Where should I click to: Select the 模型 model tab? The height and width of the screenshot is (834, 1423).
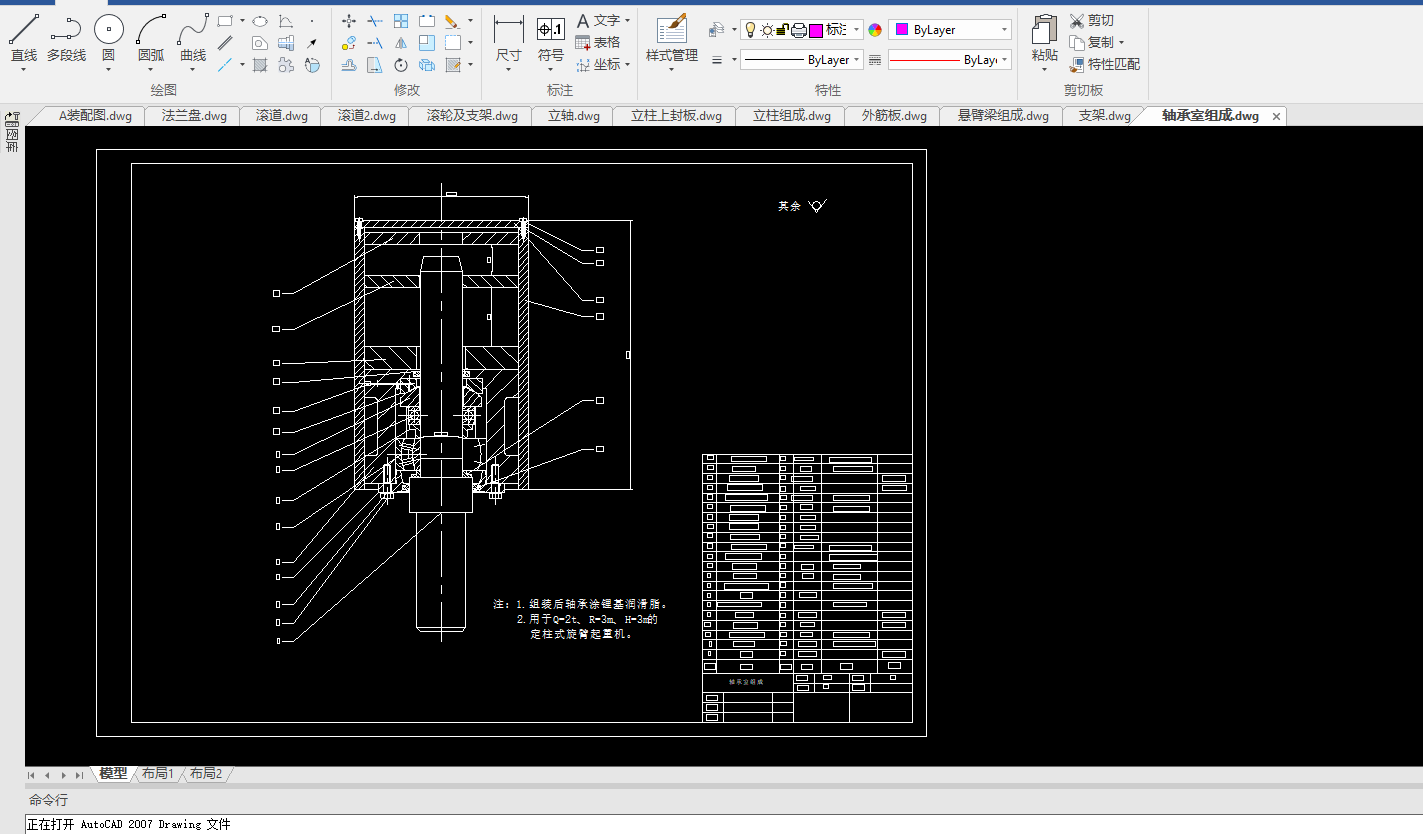[113, 773]
